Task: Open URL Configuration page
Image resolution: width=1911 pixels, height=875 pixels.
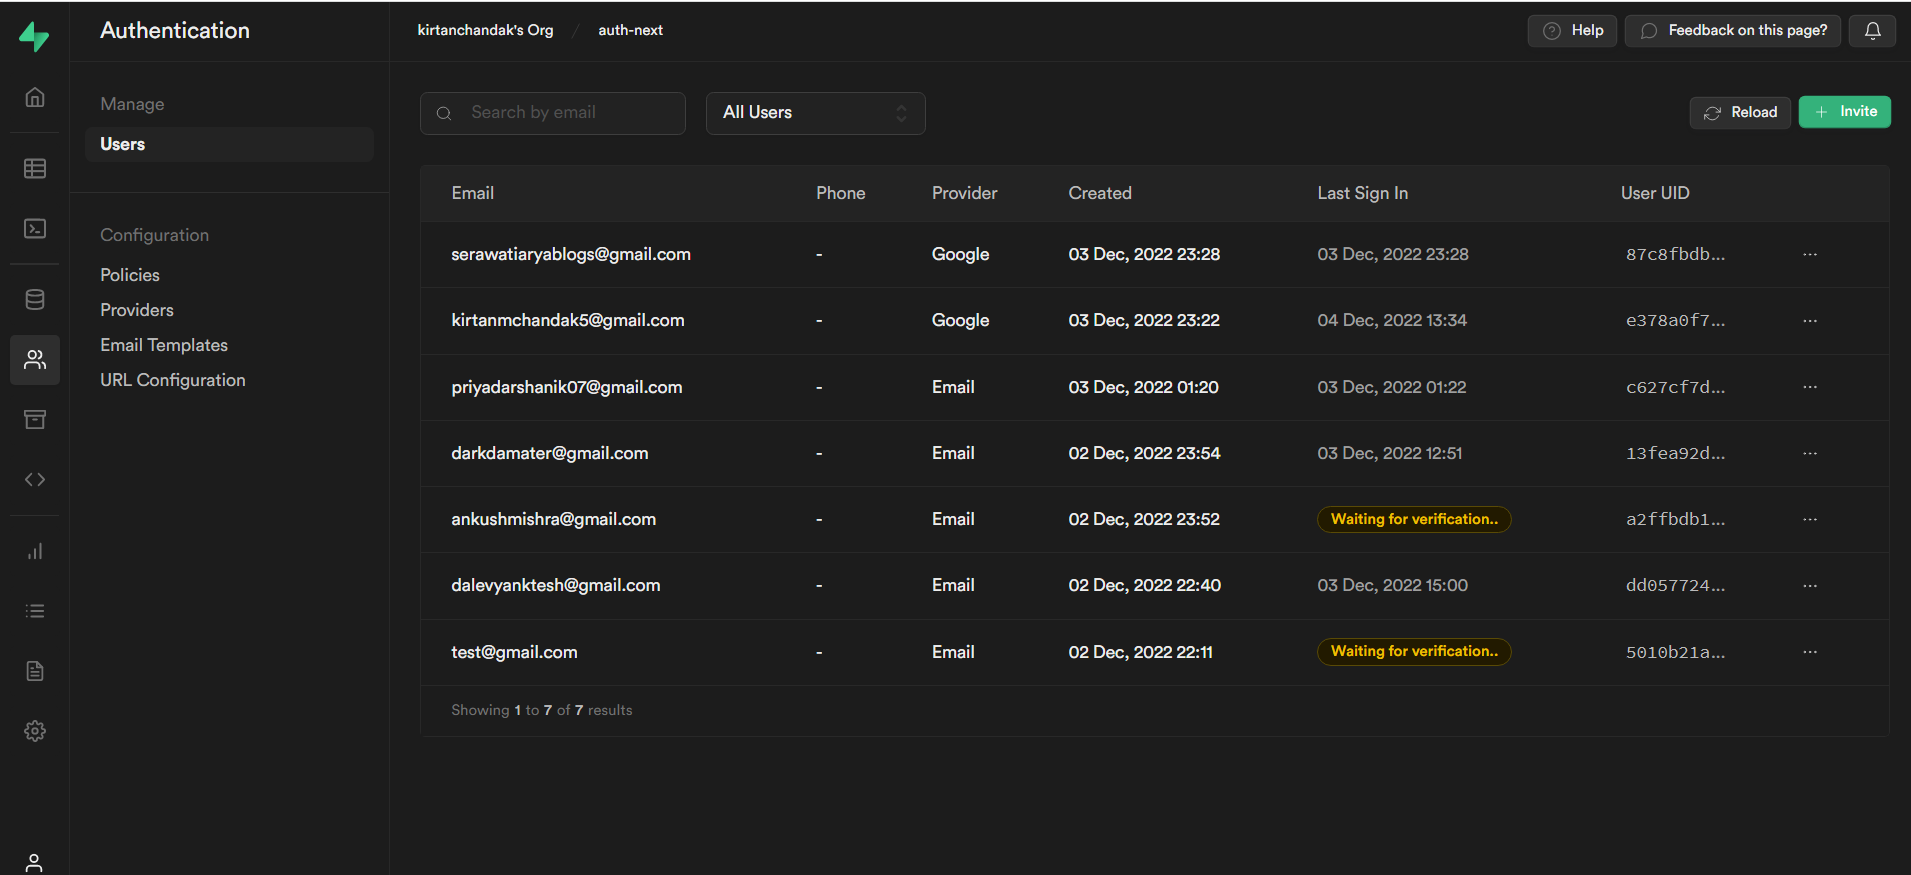Action: [173, 380]
